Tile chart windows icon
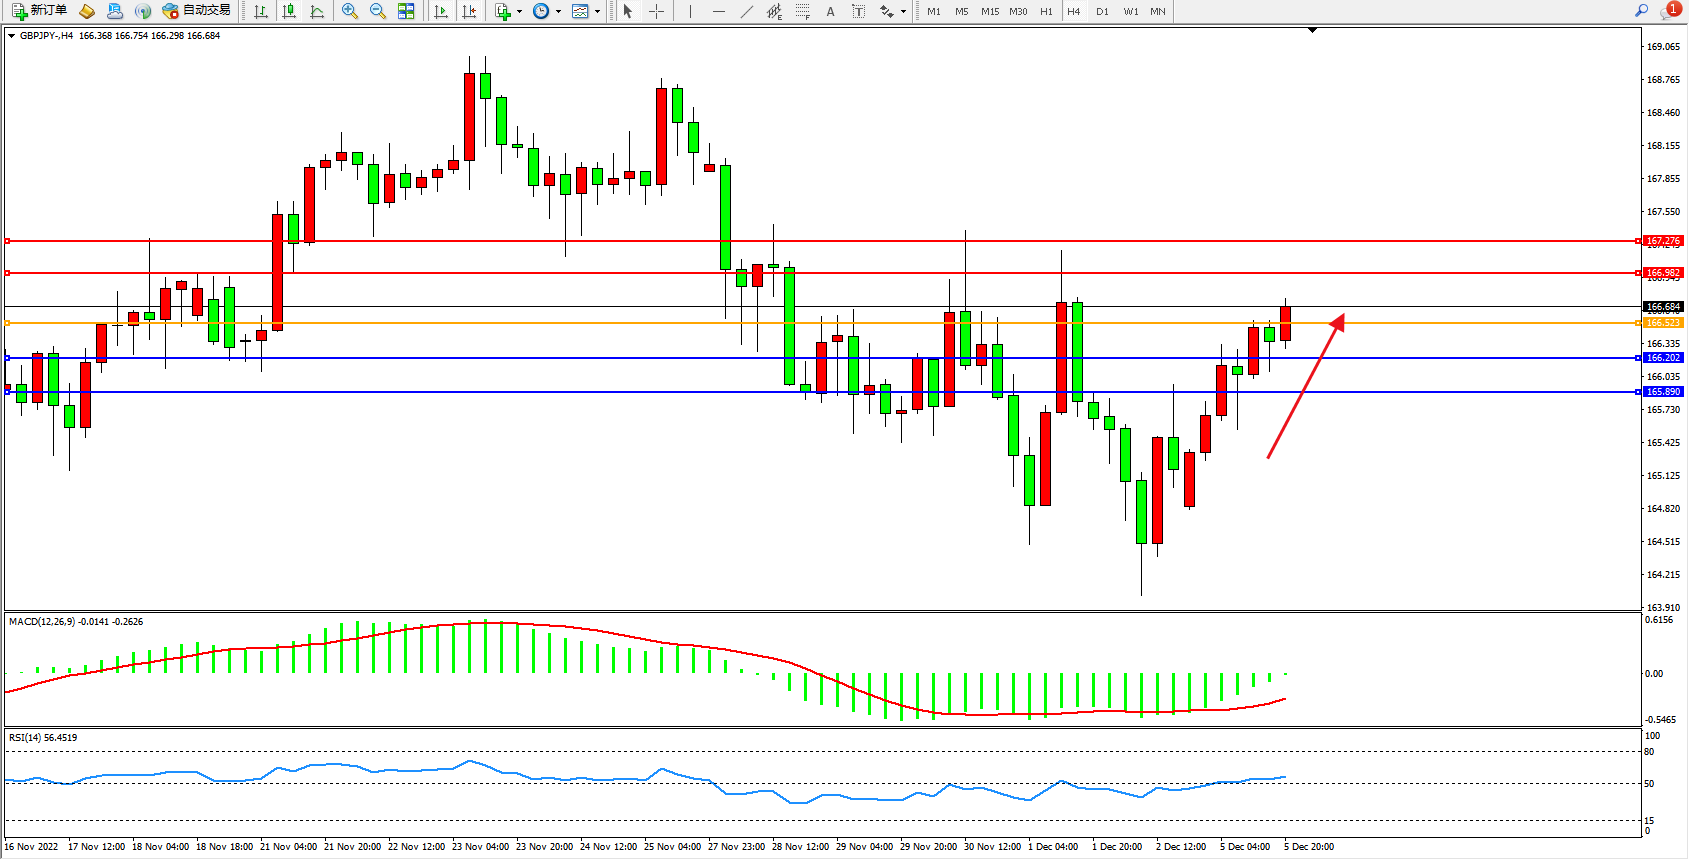The width and height of the screenshot is (1689, 860). (406, 11)
